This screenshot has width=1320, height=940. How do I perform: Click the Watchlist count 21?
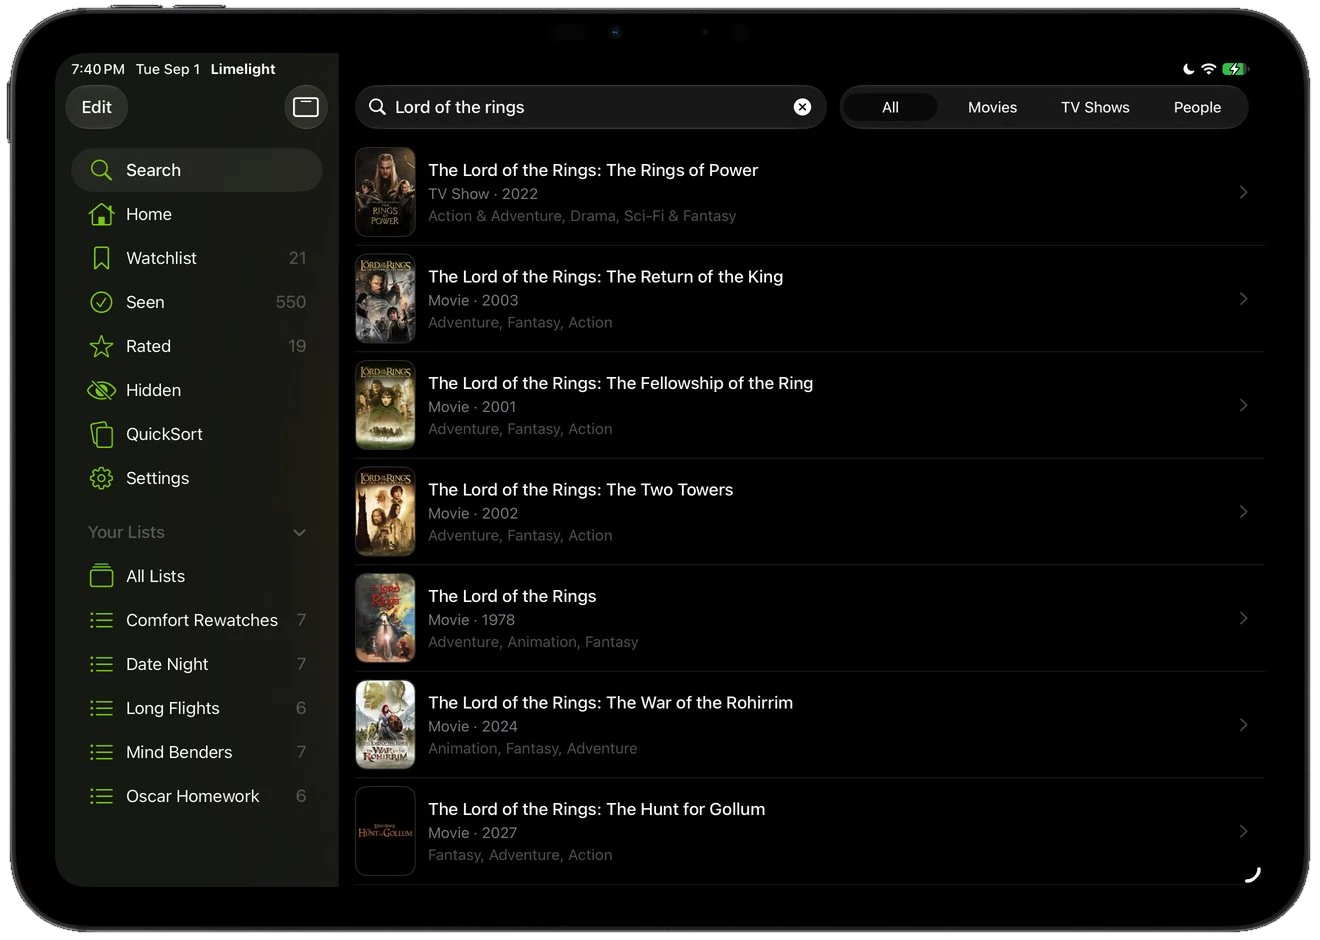coord(297,258)
